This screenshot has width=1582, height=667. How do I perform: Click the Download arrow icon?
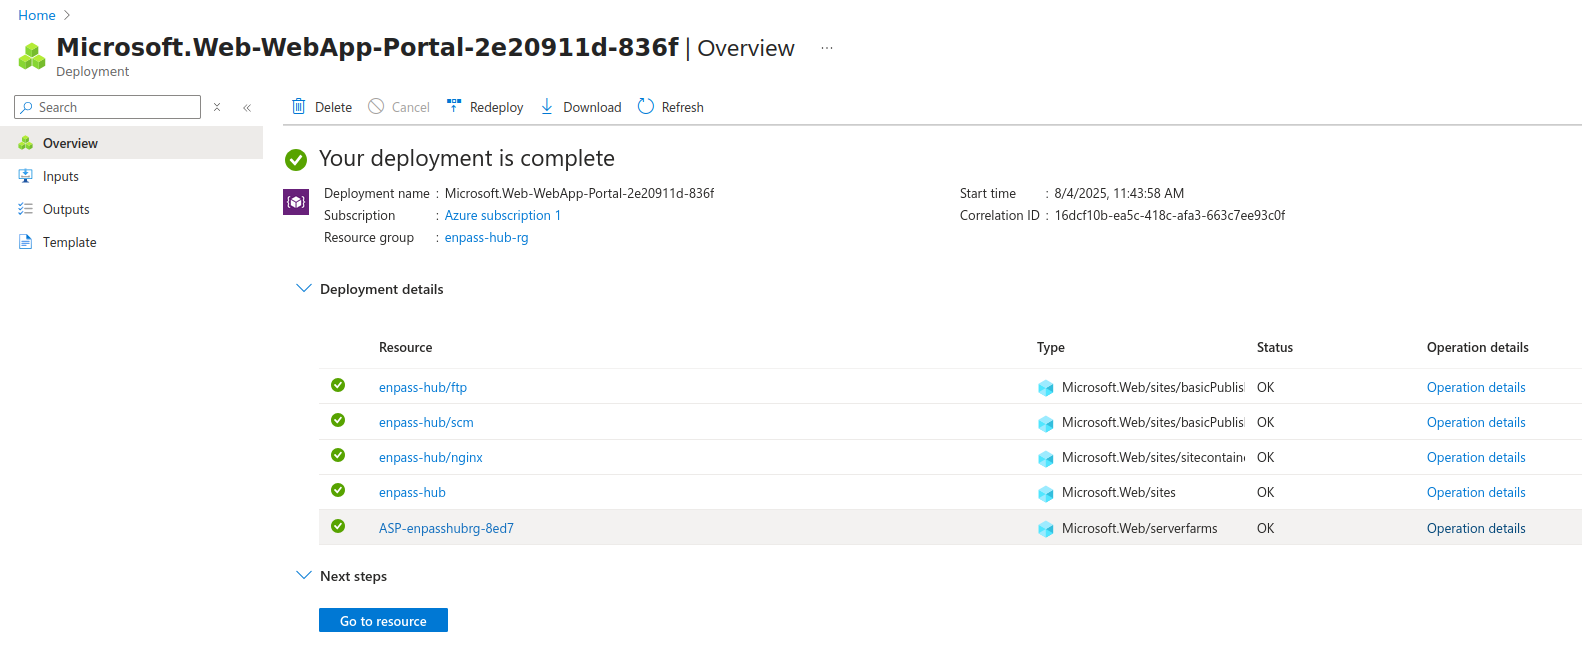547,106
